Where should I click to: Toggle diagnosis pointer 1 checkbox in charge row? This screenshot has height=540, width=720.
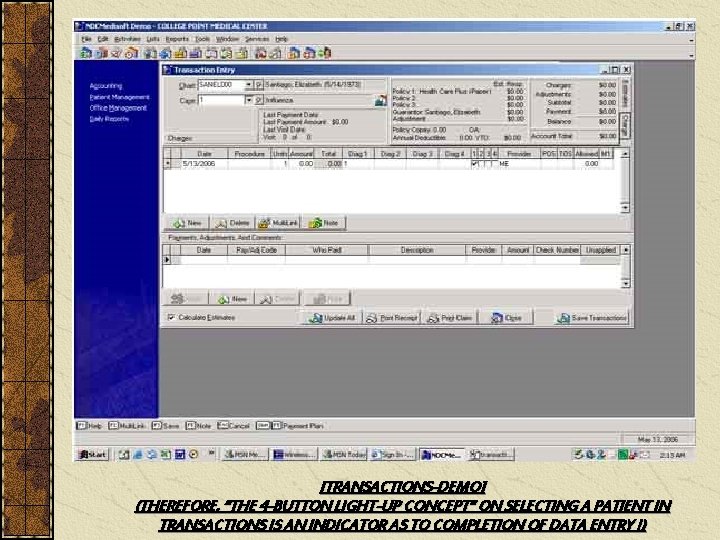tap(475, 164)
